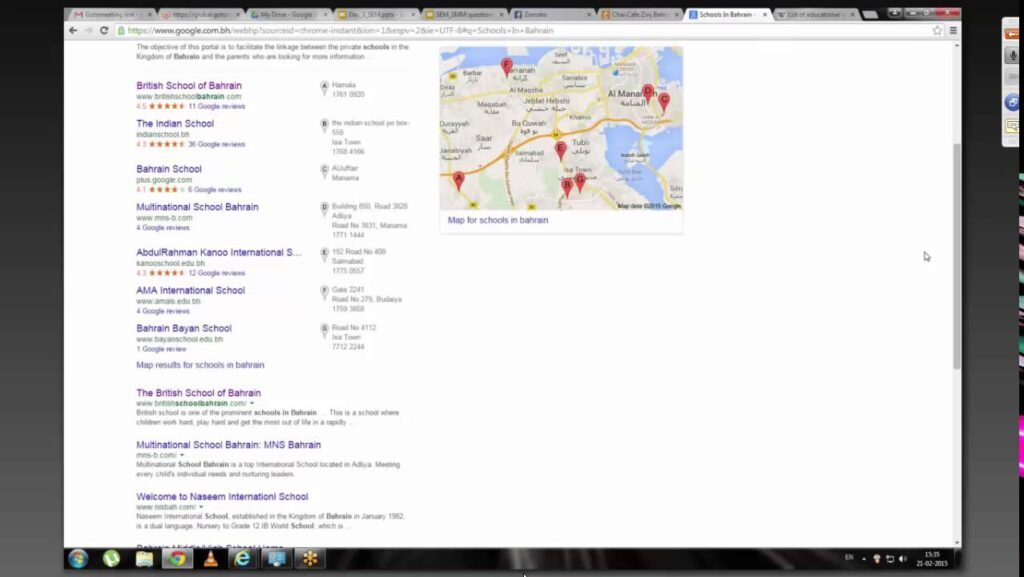Open 11 Google reviews for British School
The height and width of the screenshot is (577, 1024).
click(x=217, y=106)
